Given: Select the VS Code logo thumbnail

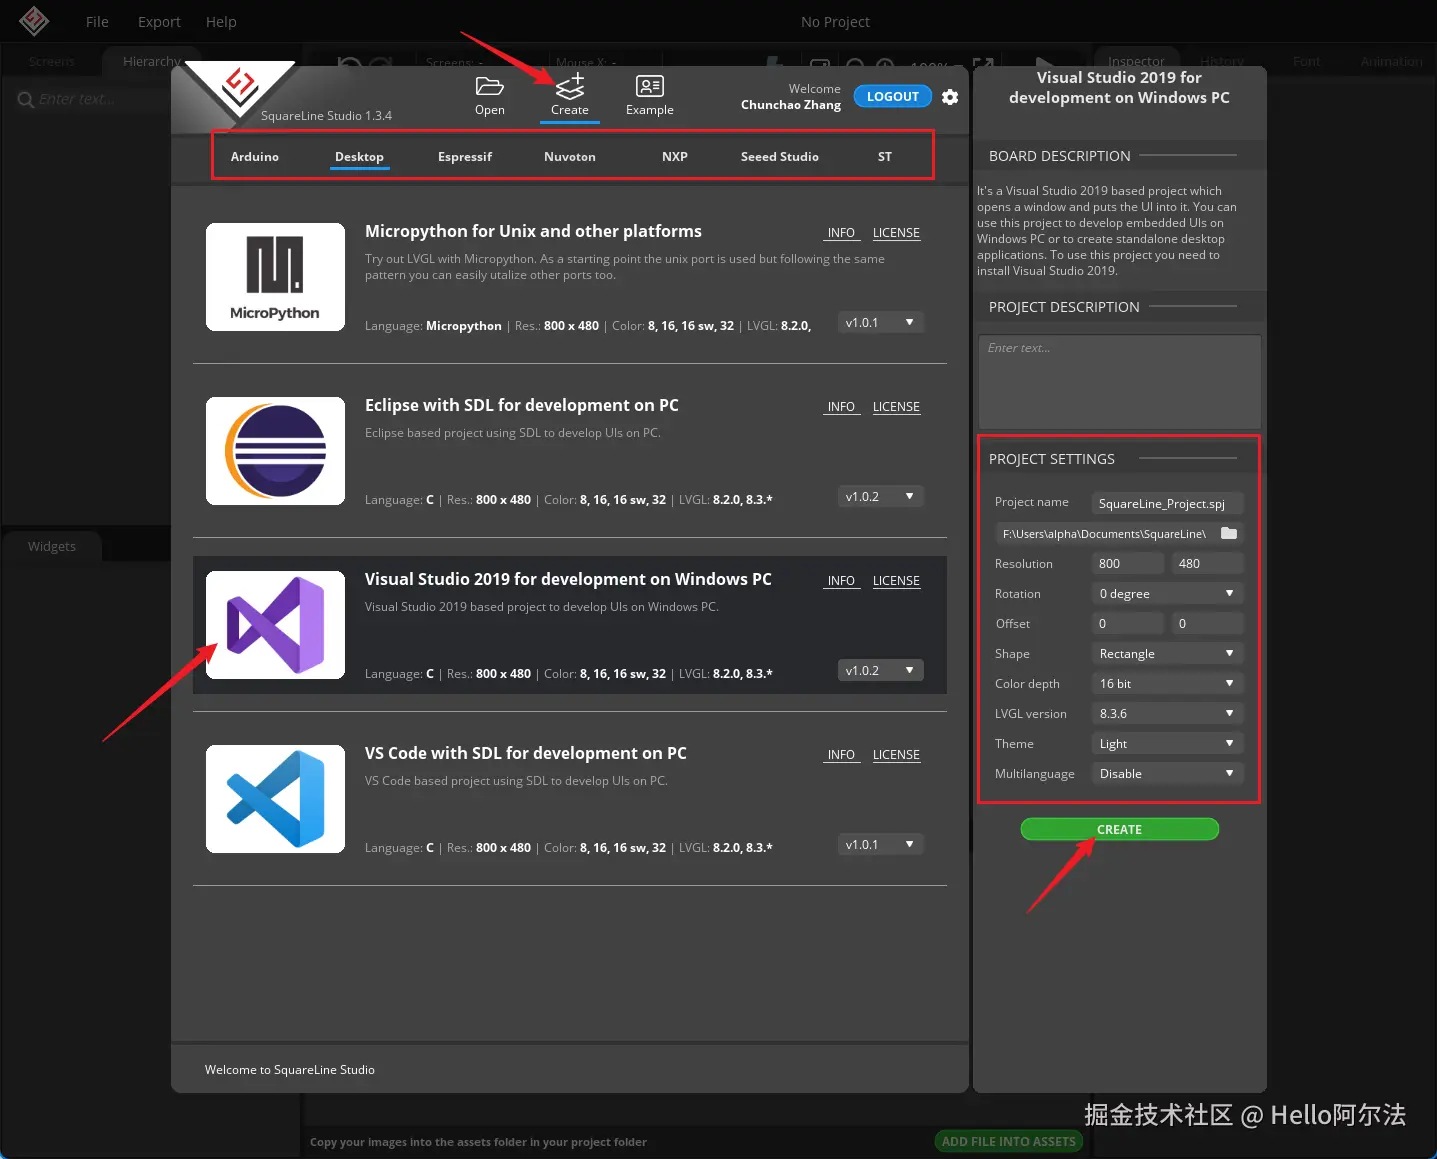Looking at the screenshot, I should click(x=275, y=799).
